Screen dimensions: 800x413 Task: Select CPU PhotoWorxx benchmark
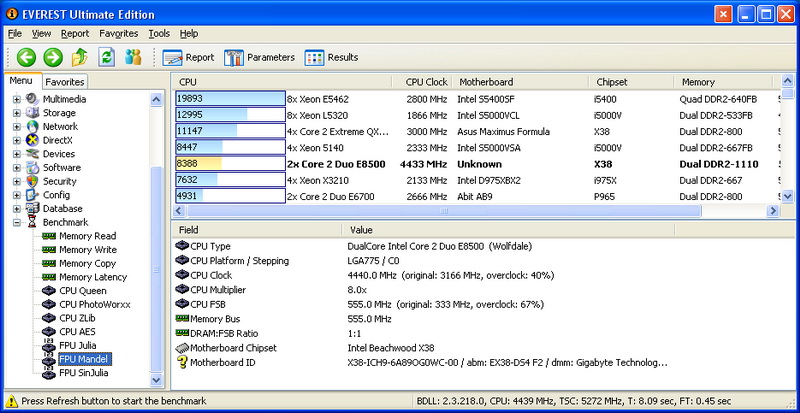[94, 305]
